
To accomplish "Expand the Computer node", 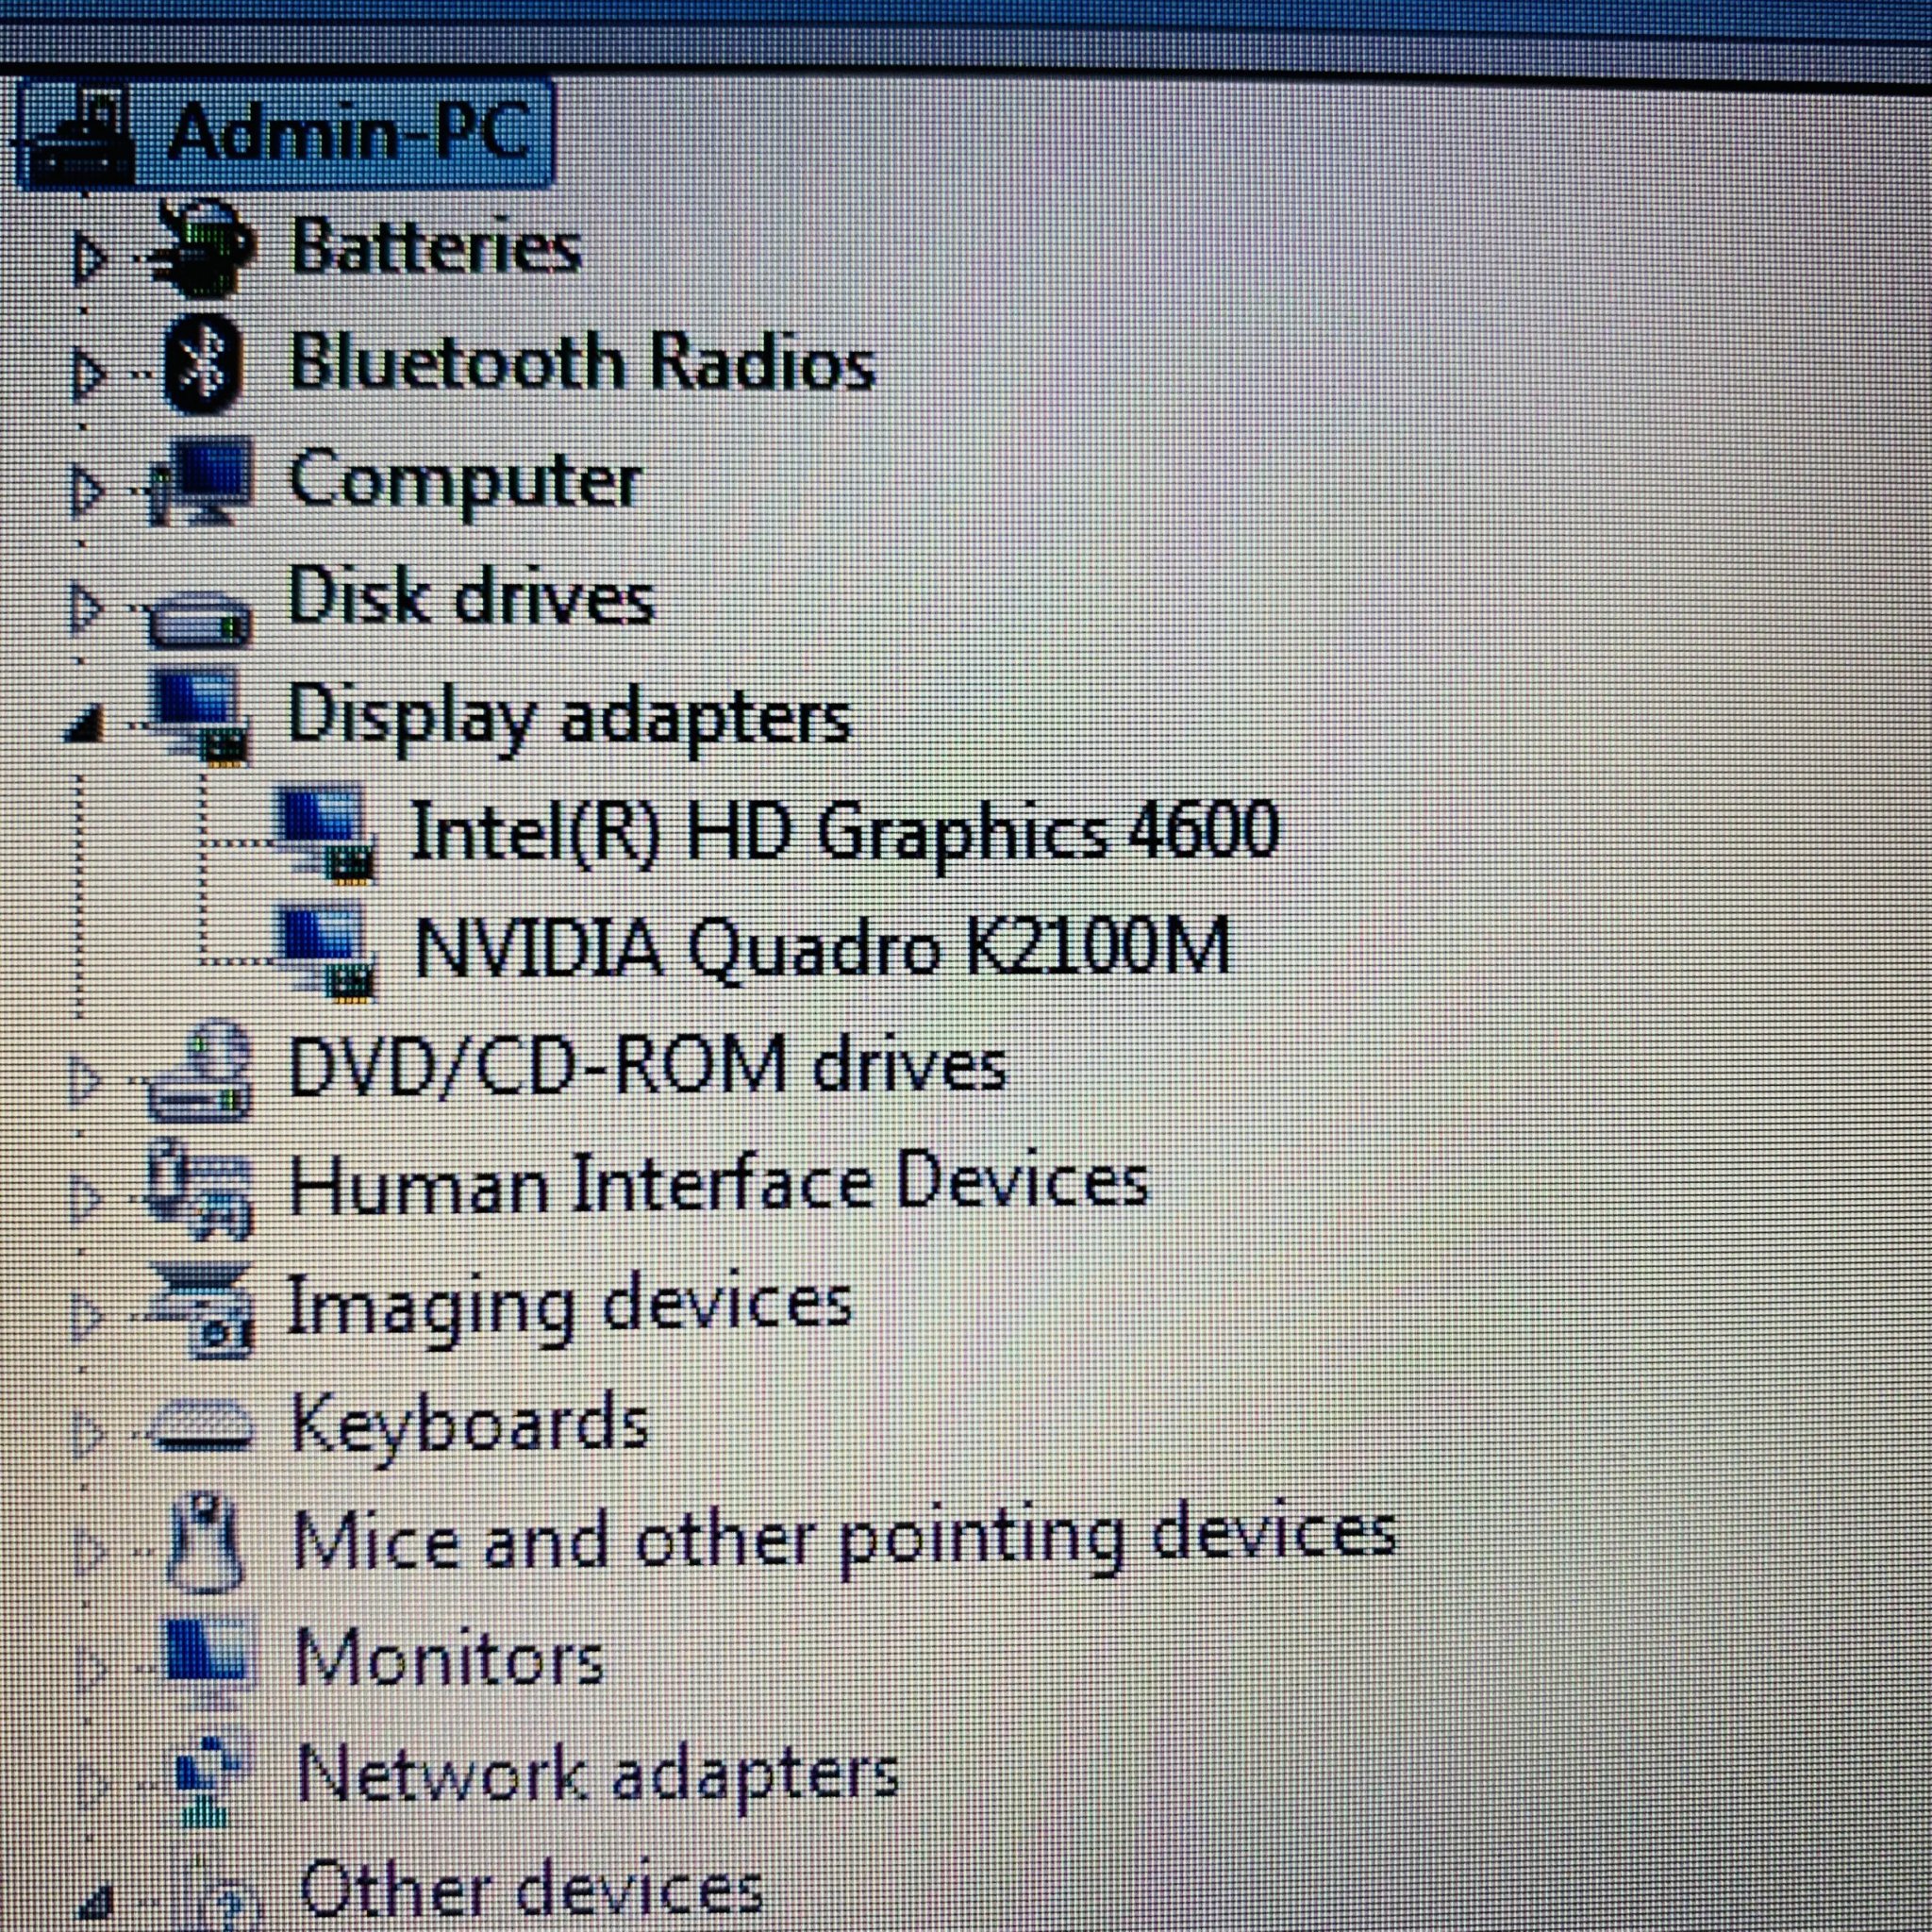I will pyautogui.click(x=87, y=491).
